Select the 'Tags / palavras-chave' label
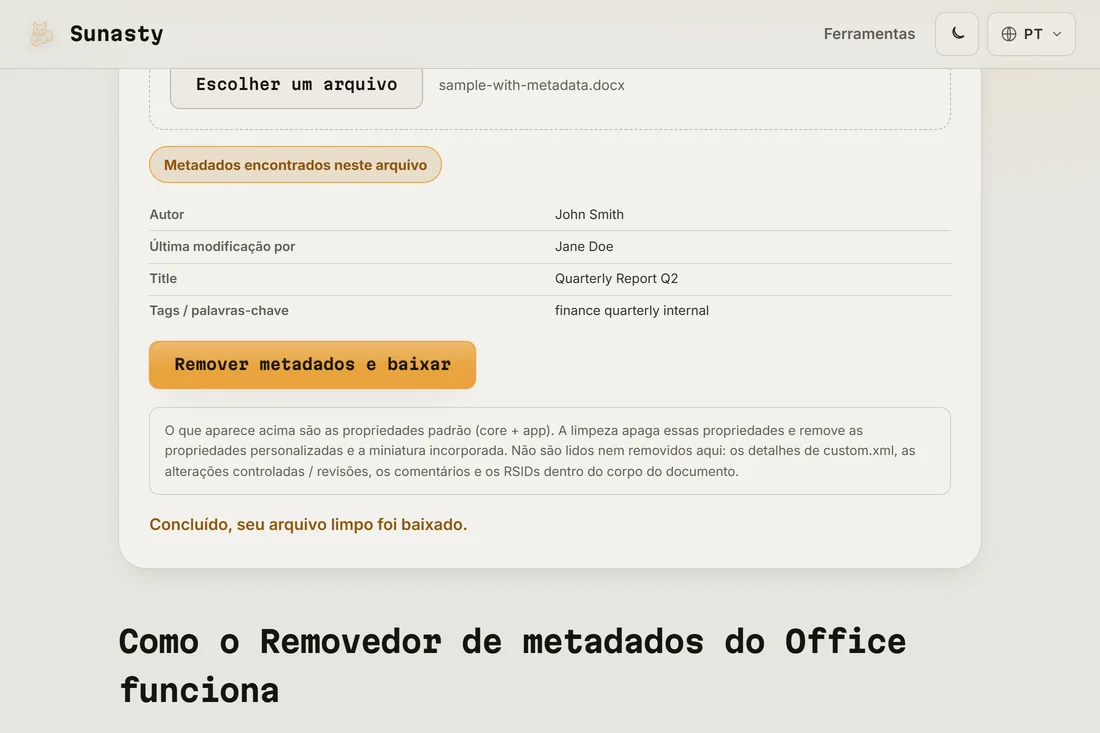Image resolution: width=1100 pixels, height=733 pixels. (219, 311)
